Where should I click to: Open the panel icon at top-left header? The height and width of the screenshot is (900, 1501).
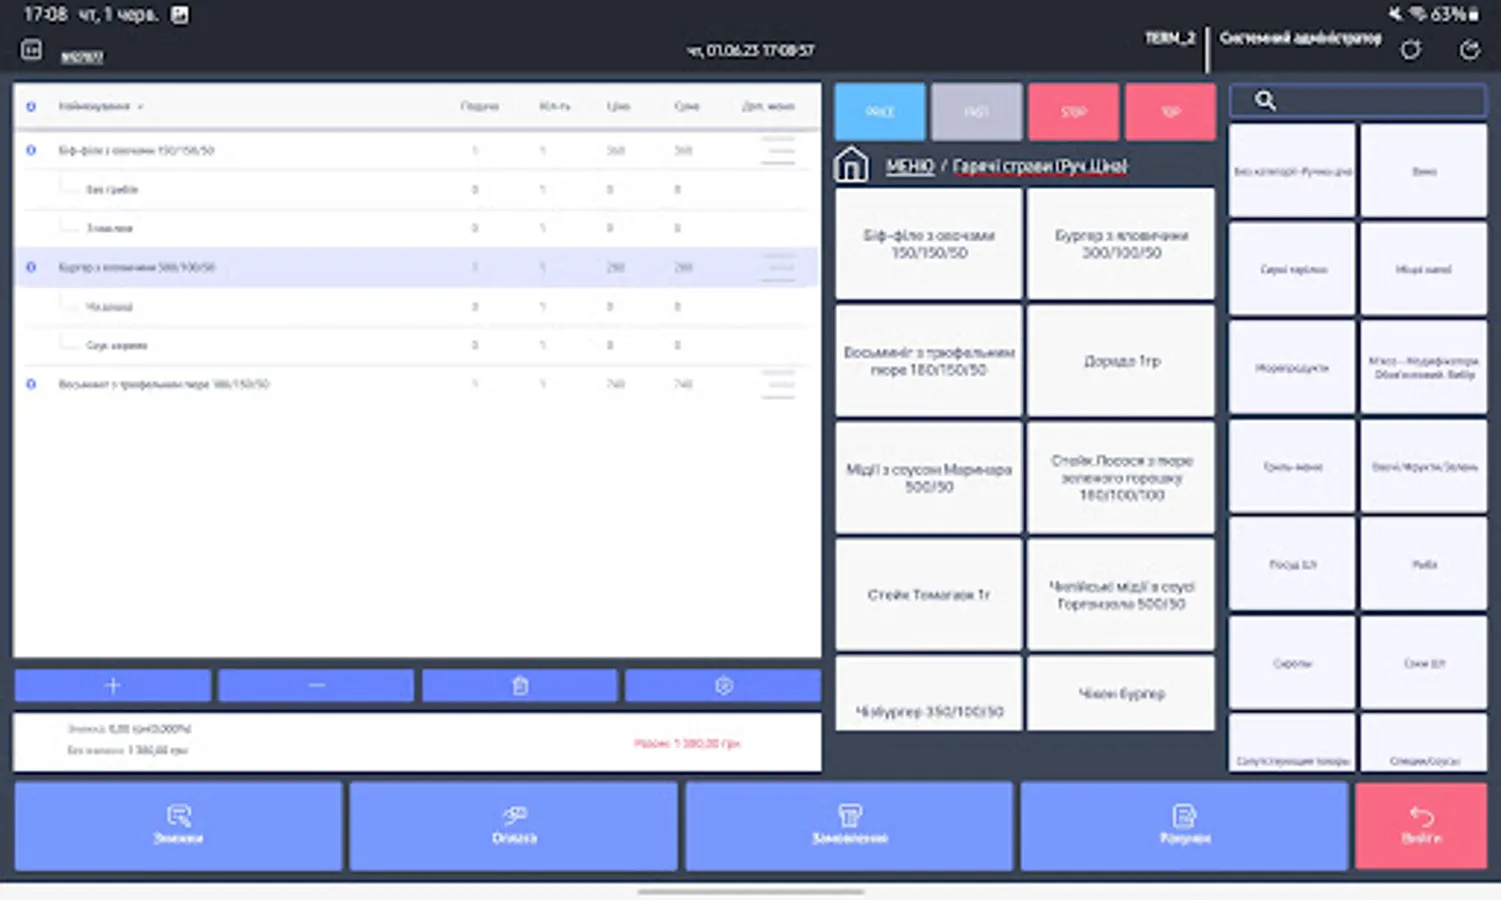pos(31,50)
